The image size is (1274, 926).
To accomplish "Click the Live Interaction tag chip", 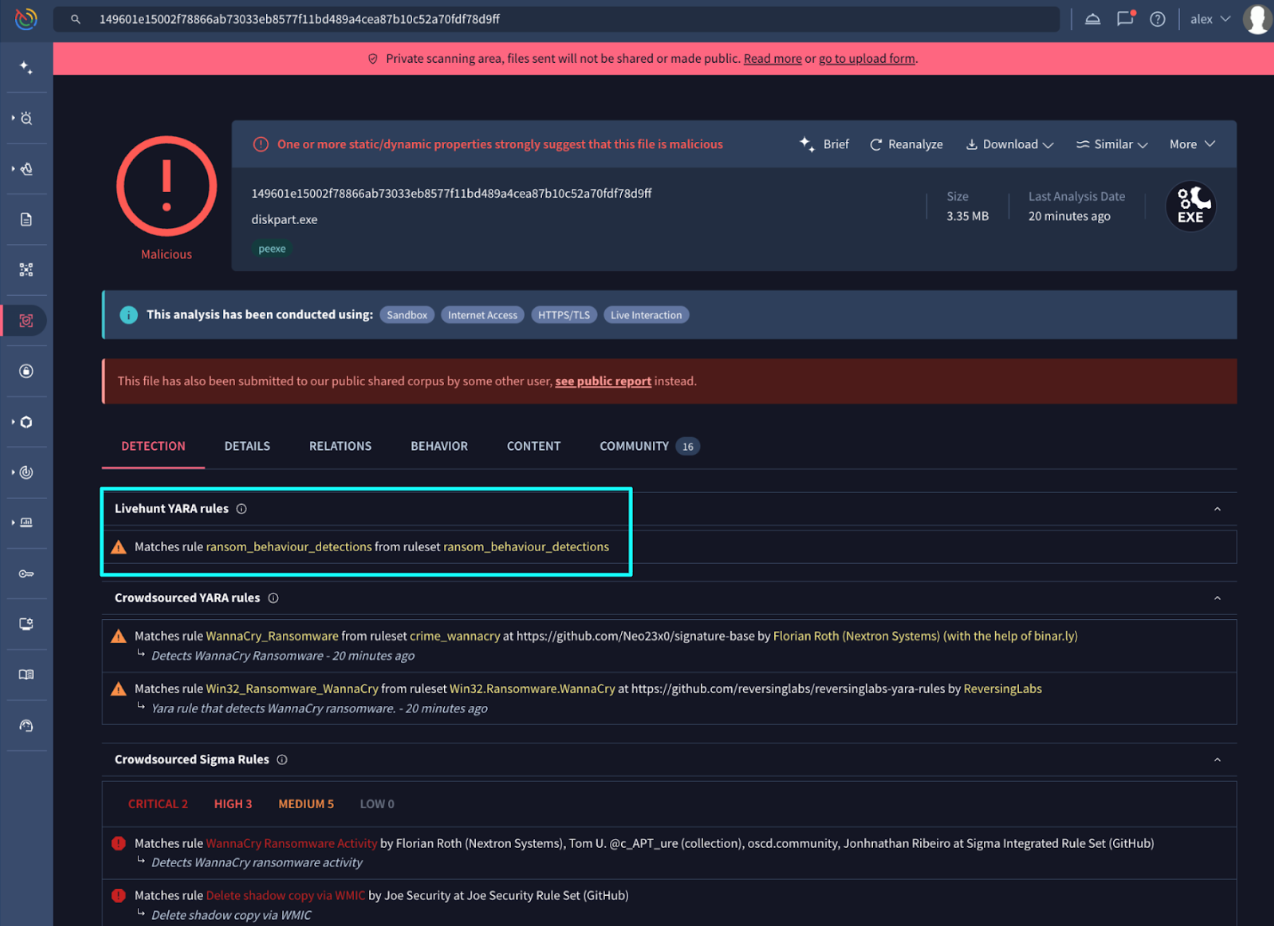I will [x=646, y=315].
